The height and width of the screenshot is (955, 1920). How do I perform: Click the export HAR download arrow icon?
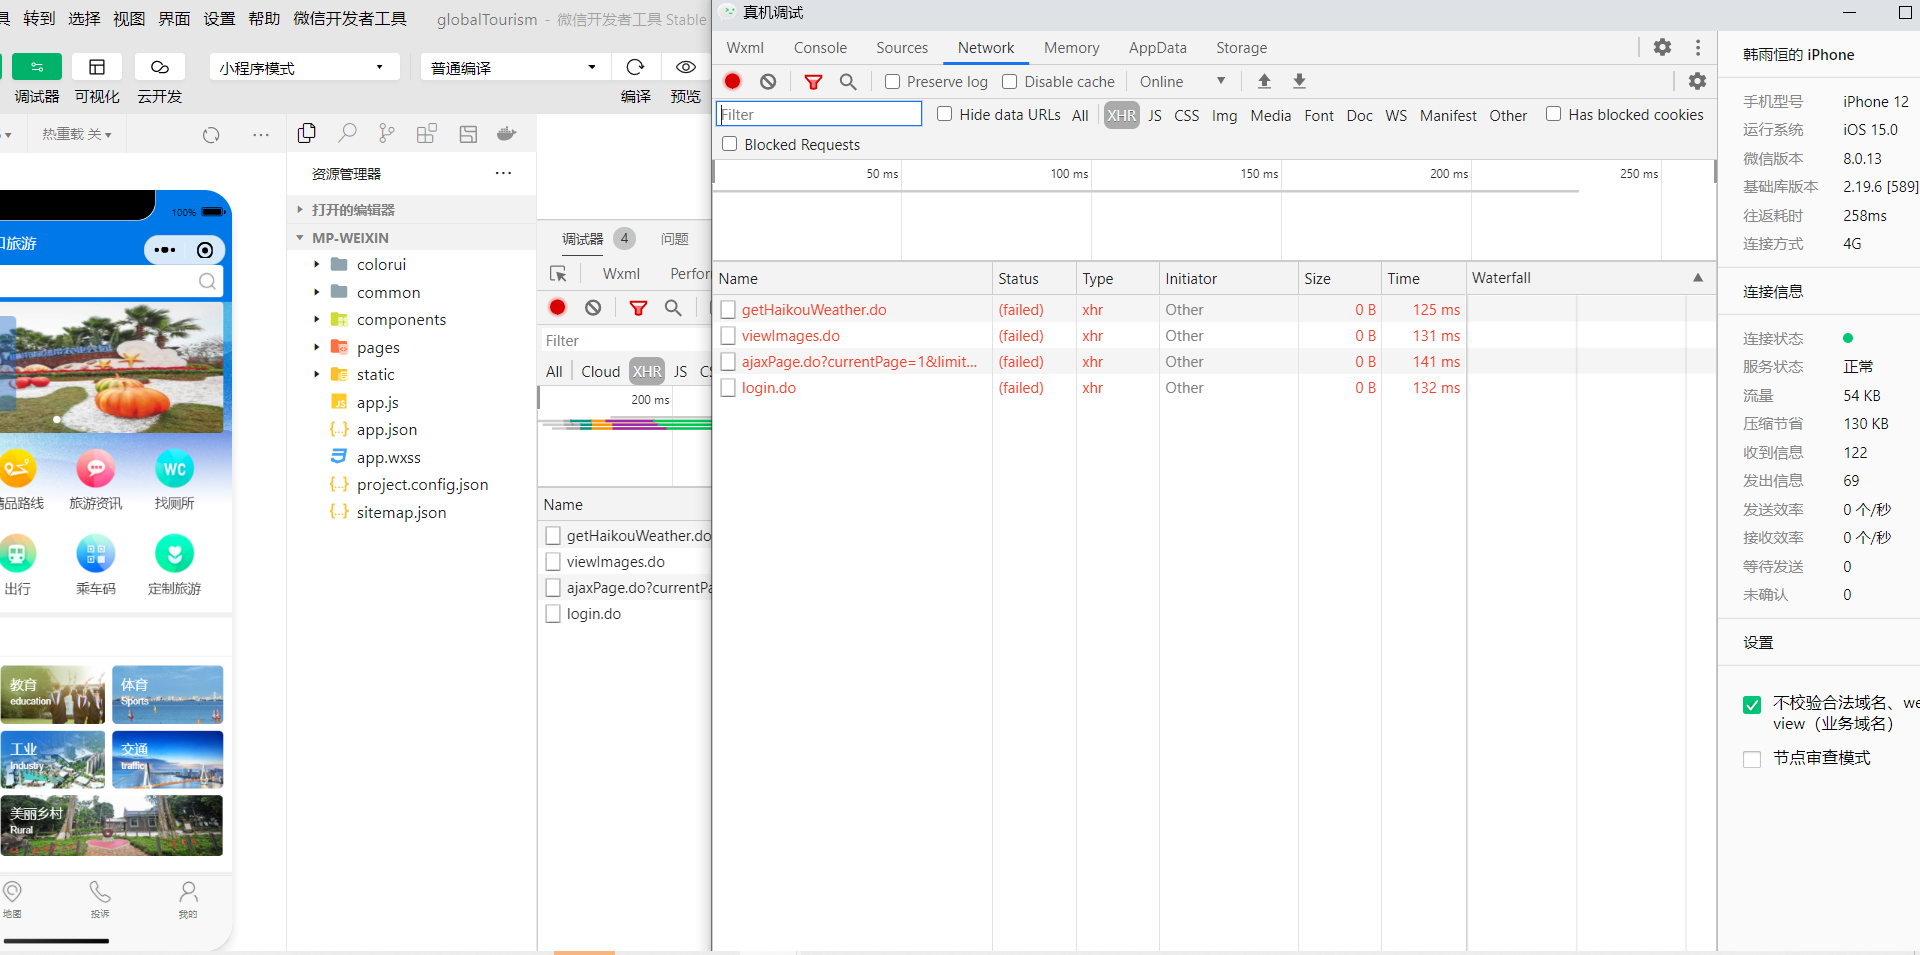click(1299, 81)
